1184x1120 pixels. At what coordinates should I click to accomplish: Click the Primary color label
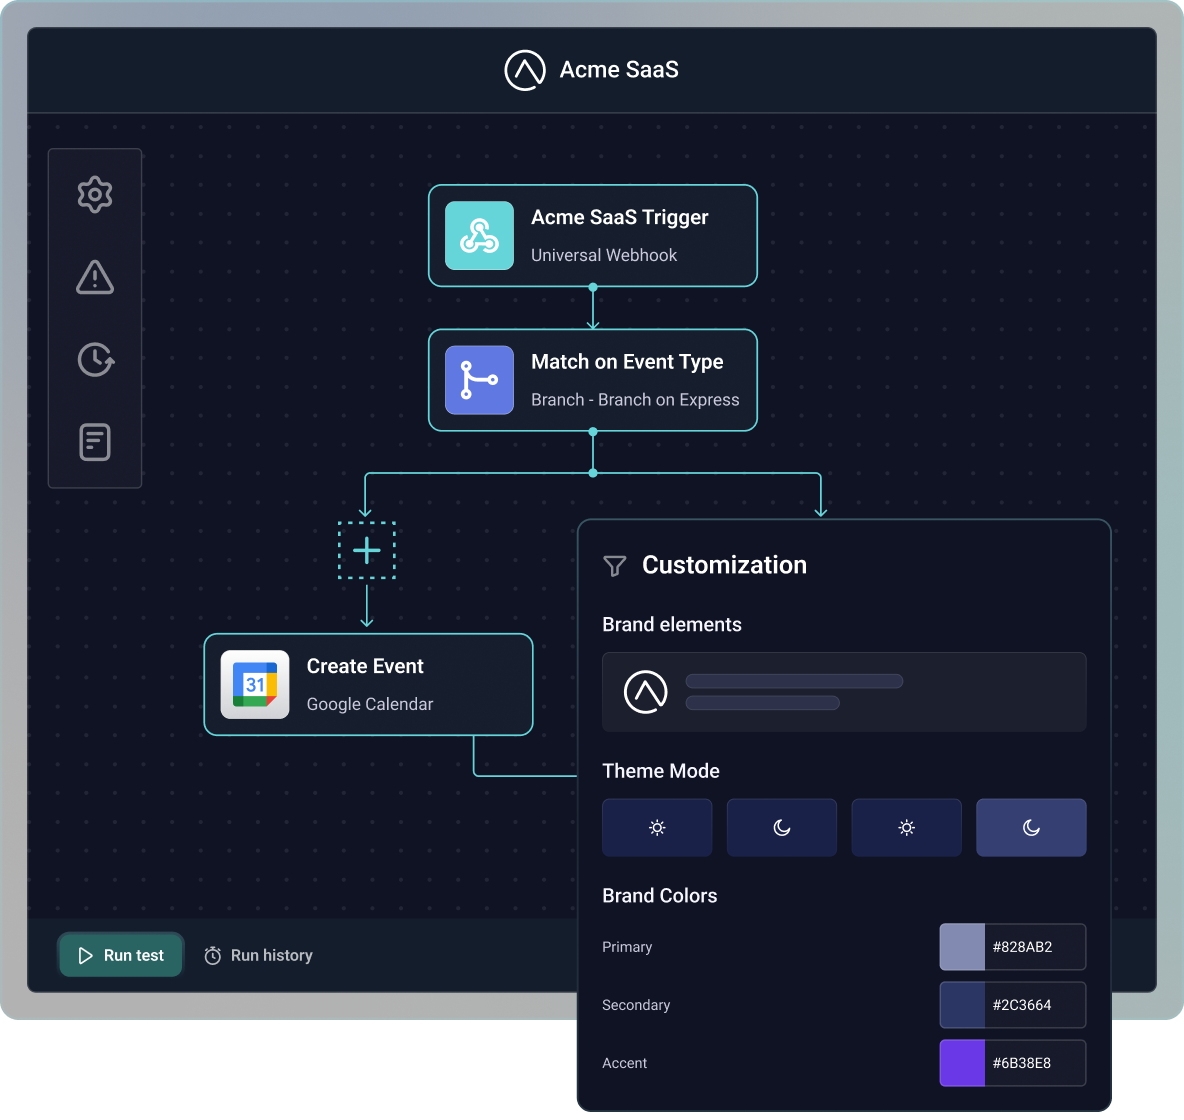627,947
